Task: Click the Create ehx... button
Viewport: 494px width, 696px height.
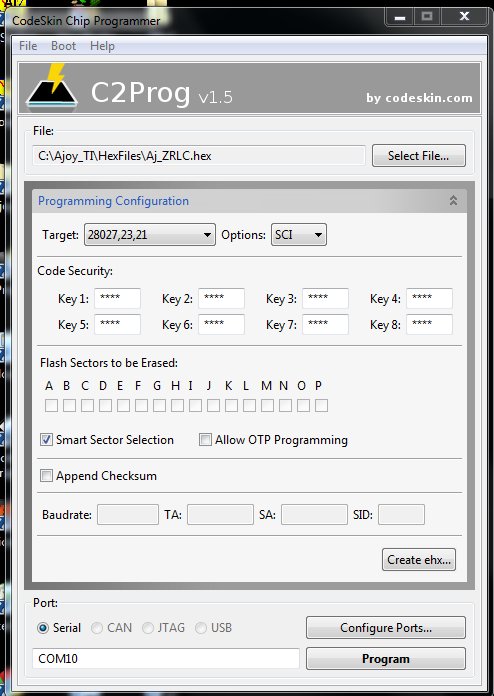Action: coord(419,559)
